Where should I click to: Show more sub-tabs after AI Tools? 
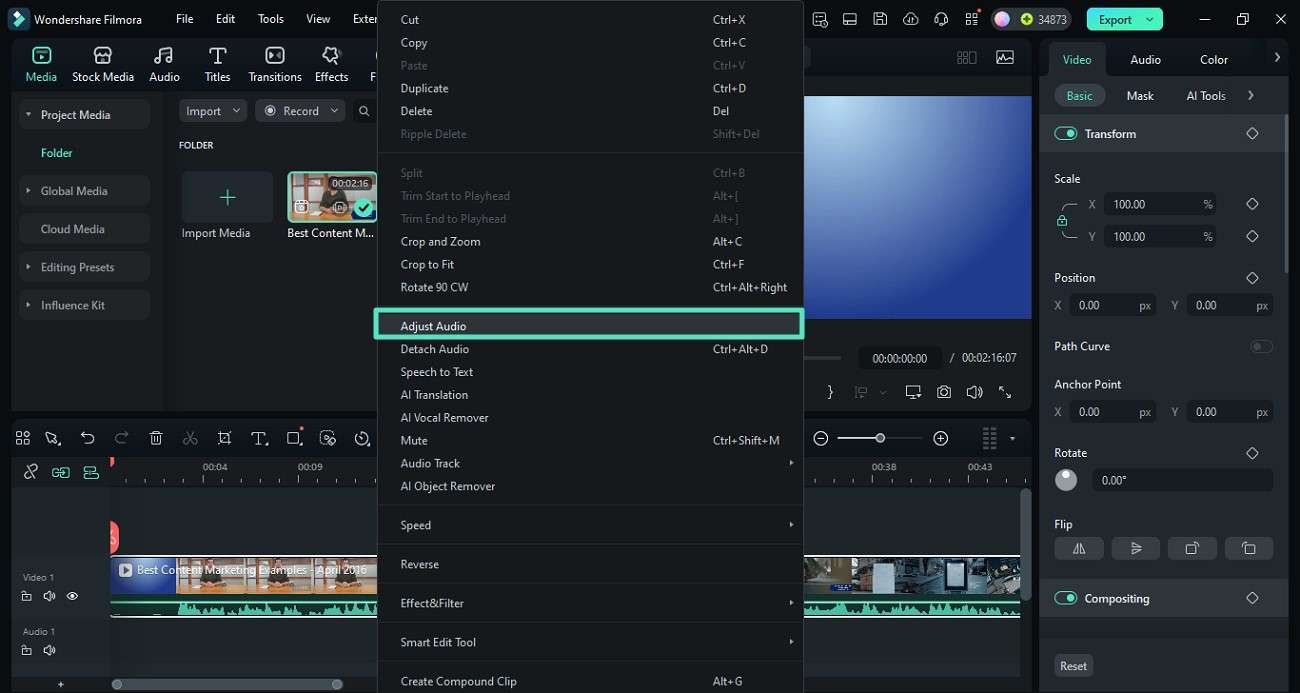(1251, 95)
